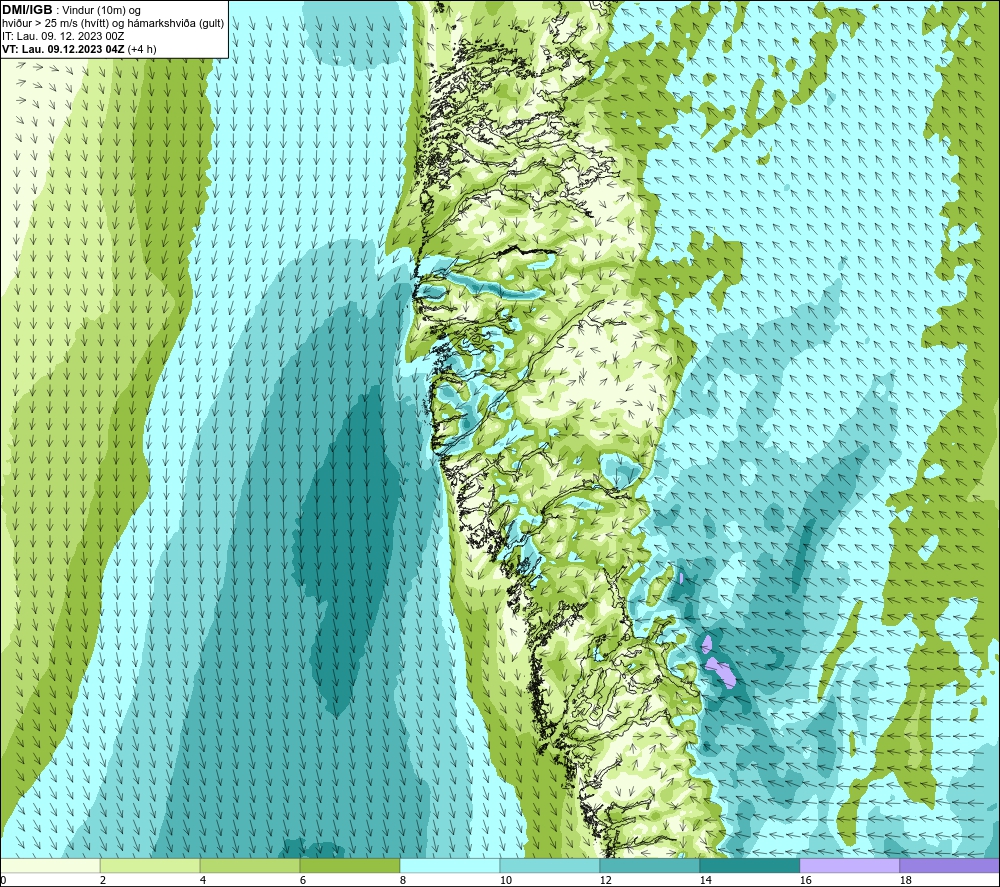Click the legend tick label '10'
The image size is (1000, 887).
505,880
